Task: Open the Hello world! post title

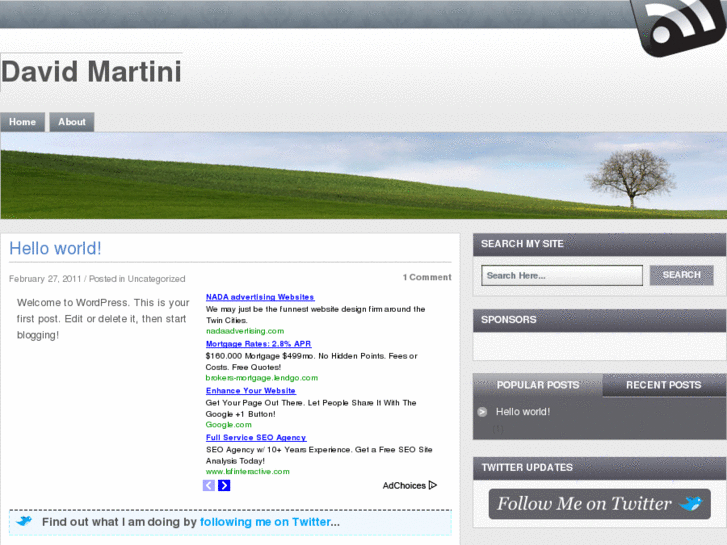Action: point(55,248)
